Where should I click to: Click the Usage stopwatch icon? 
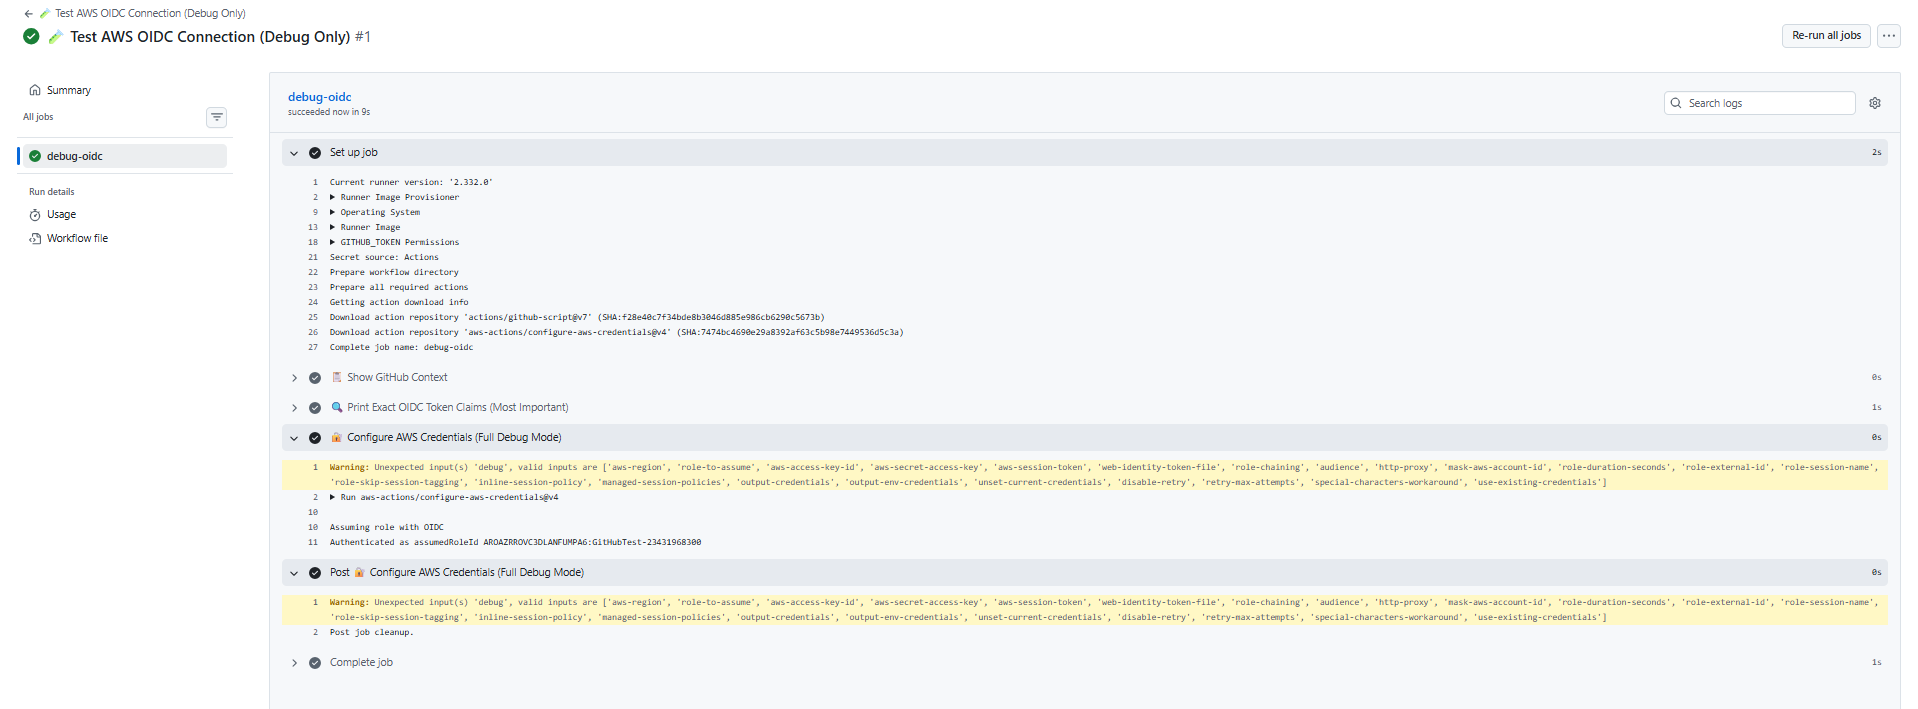pyautogui.click(x=35, y=215)
